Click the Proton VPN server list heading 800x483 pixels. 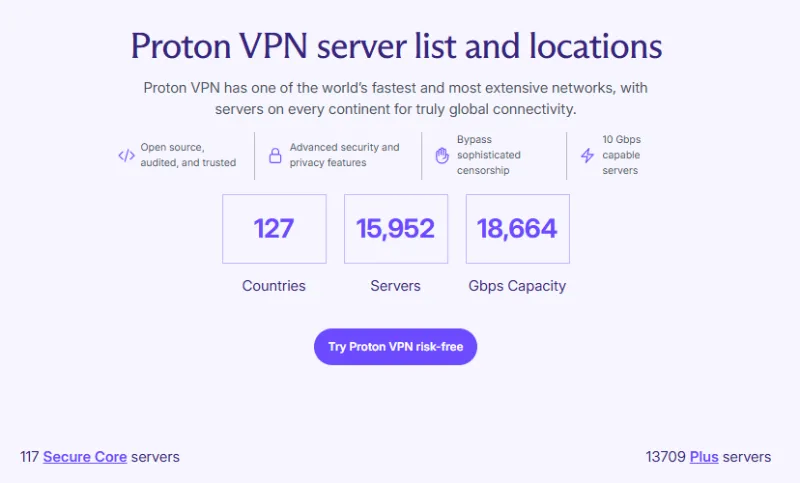pyautogui.click(x=397, y=46)
